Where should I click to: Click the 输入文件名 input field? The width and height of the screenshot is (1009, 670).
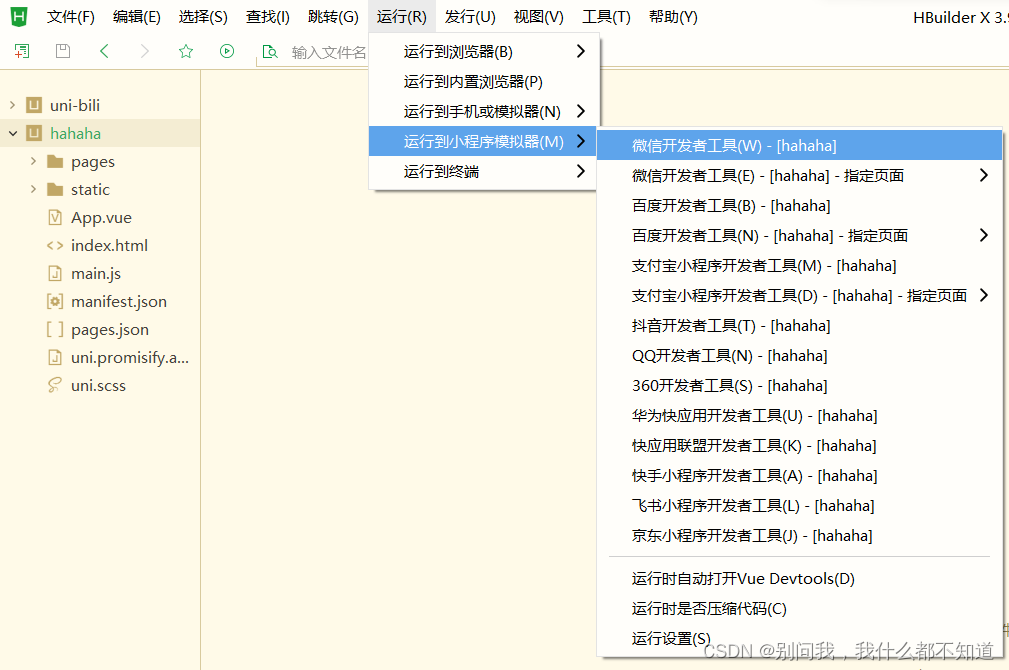(x=330, y=52)
